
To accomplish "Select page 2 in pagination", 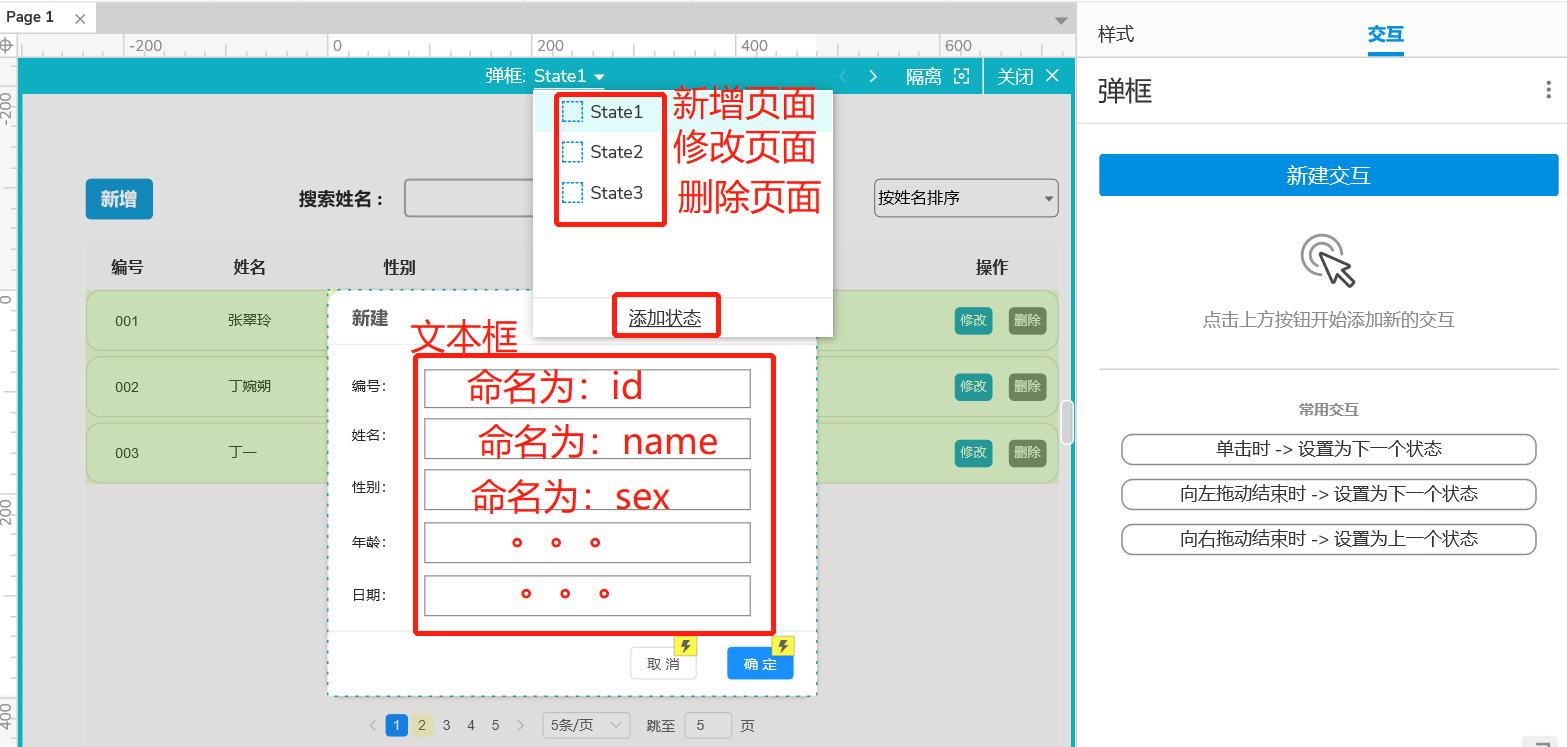I will (422, 725).
